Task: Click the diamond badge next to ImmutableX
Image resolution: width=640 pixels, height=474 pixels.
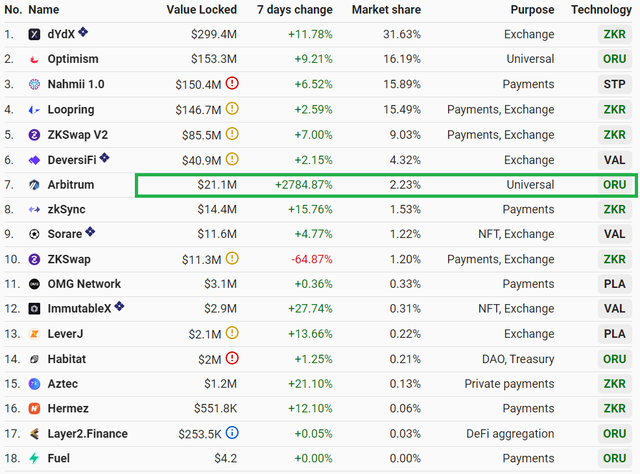Action: 119,306
